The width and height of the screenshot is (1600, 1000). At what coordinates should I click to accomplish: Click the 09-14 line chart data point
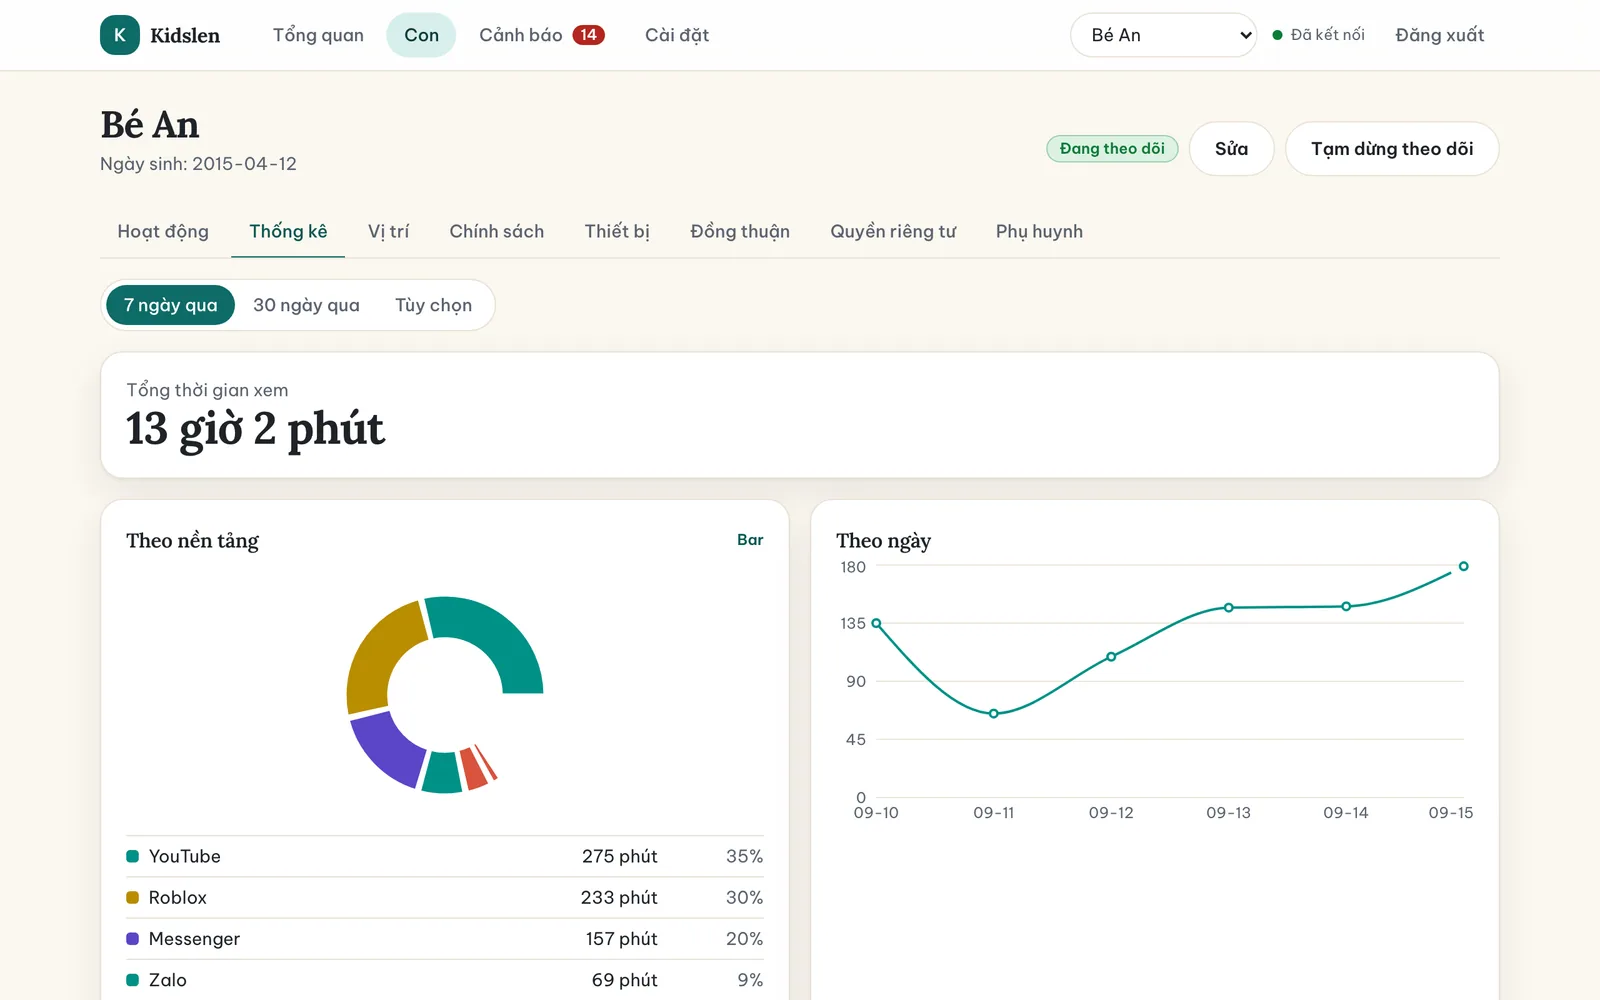(1346, 606)
